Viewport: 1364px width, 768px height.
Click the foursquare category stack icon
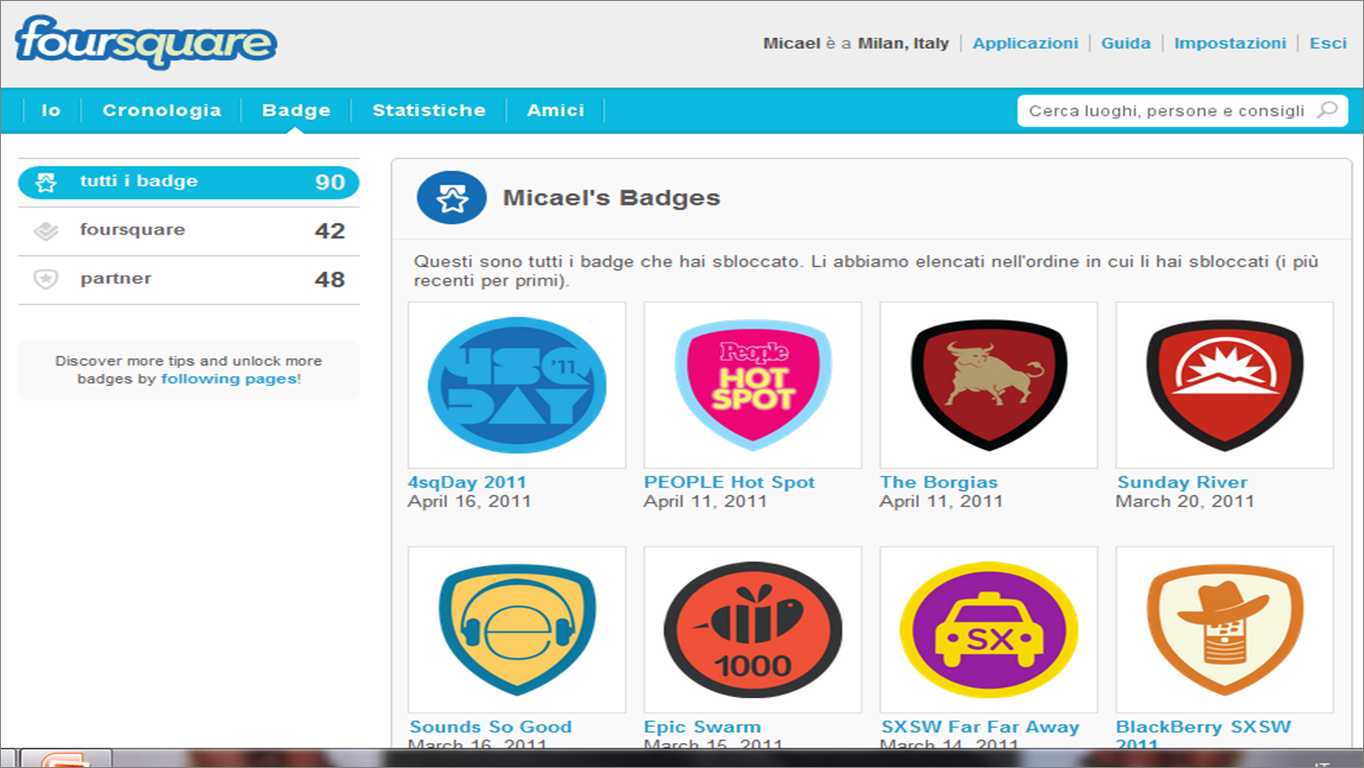tap(46, 231)
